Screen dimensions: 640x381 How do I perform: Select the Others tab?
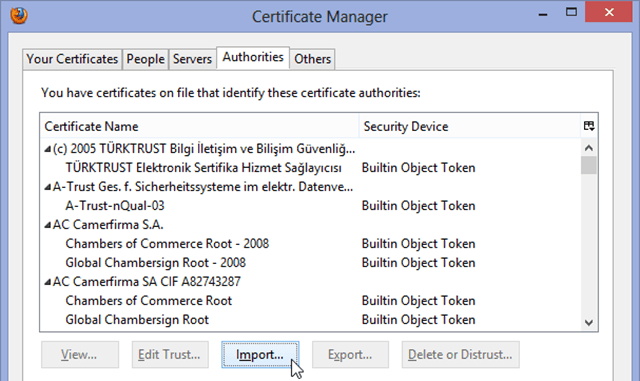coord(313,59)
